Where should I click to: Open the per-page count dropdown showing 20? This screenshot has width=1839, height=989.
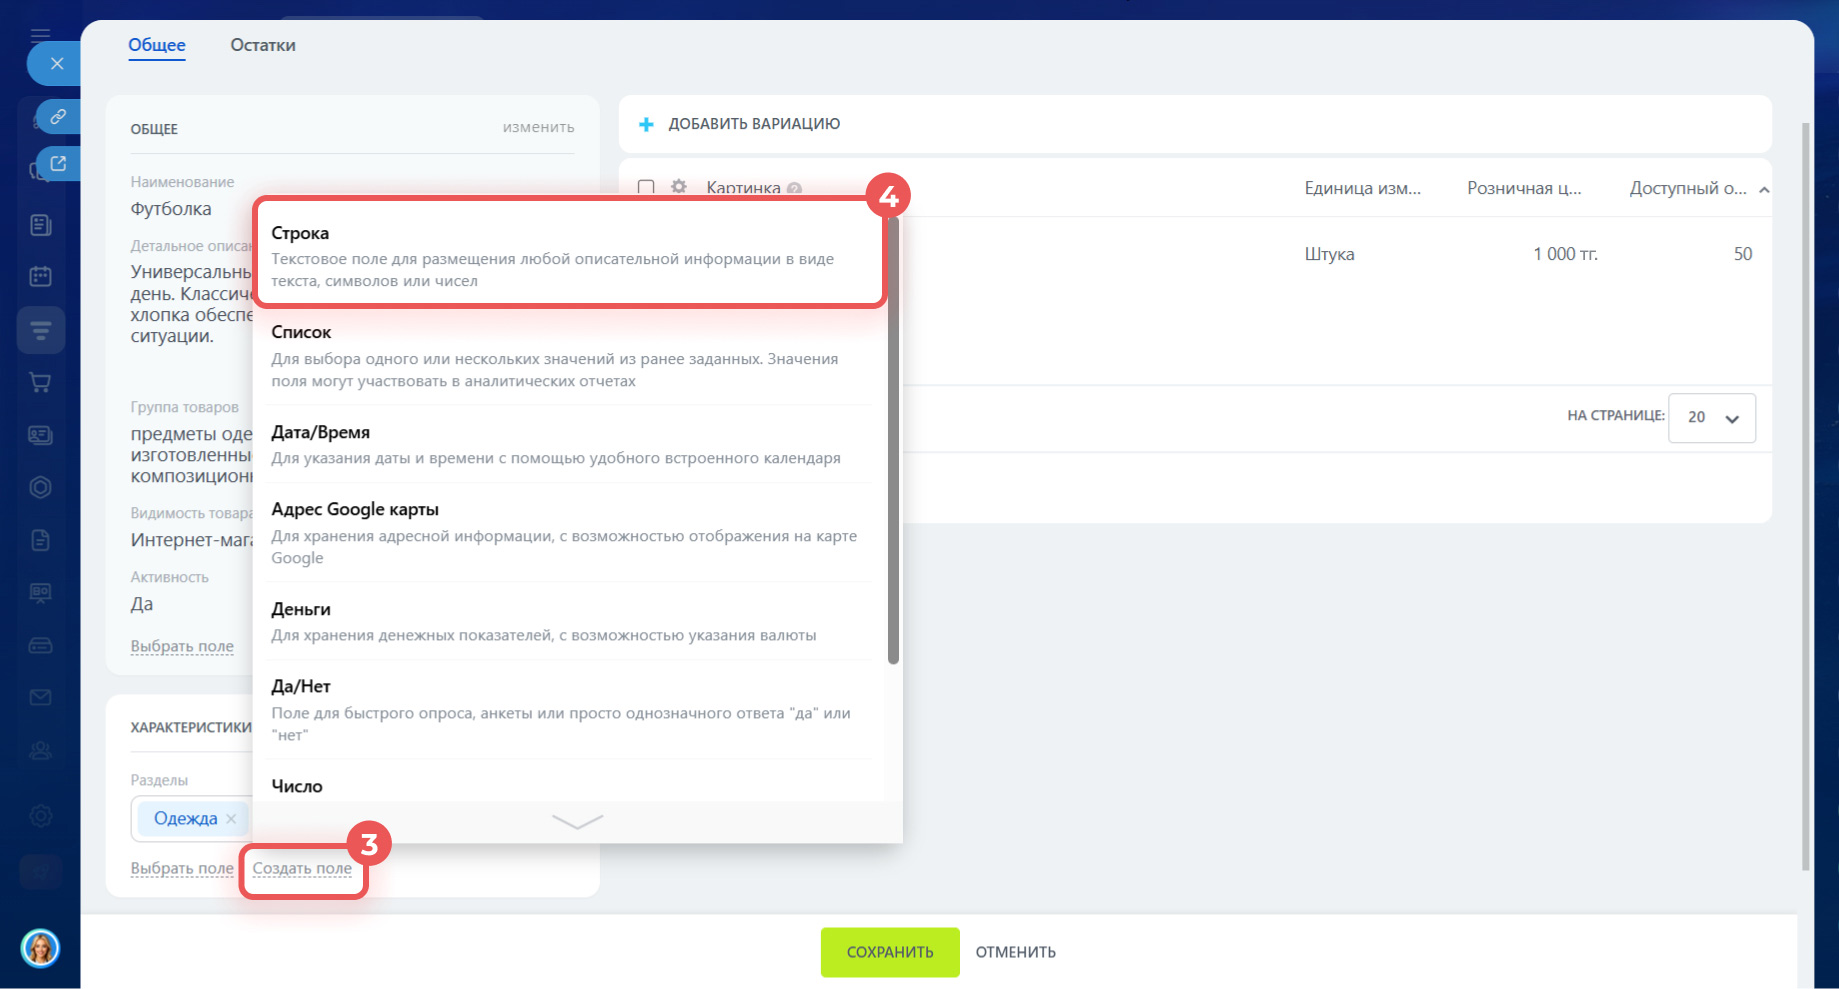click(x=1711, y=418)
